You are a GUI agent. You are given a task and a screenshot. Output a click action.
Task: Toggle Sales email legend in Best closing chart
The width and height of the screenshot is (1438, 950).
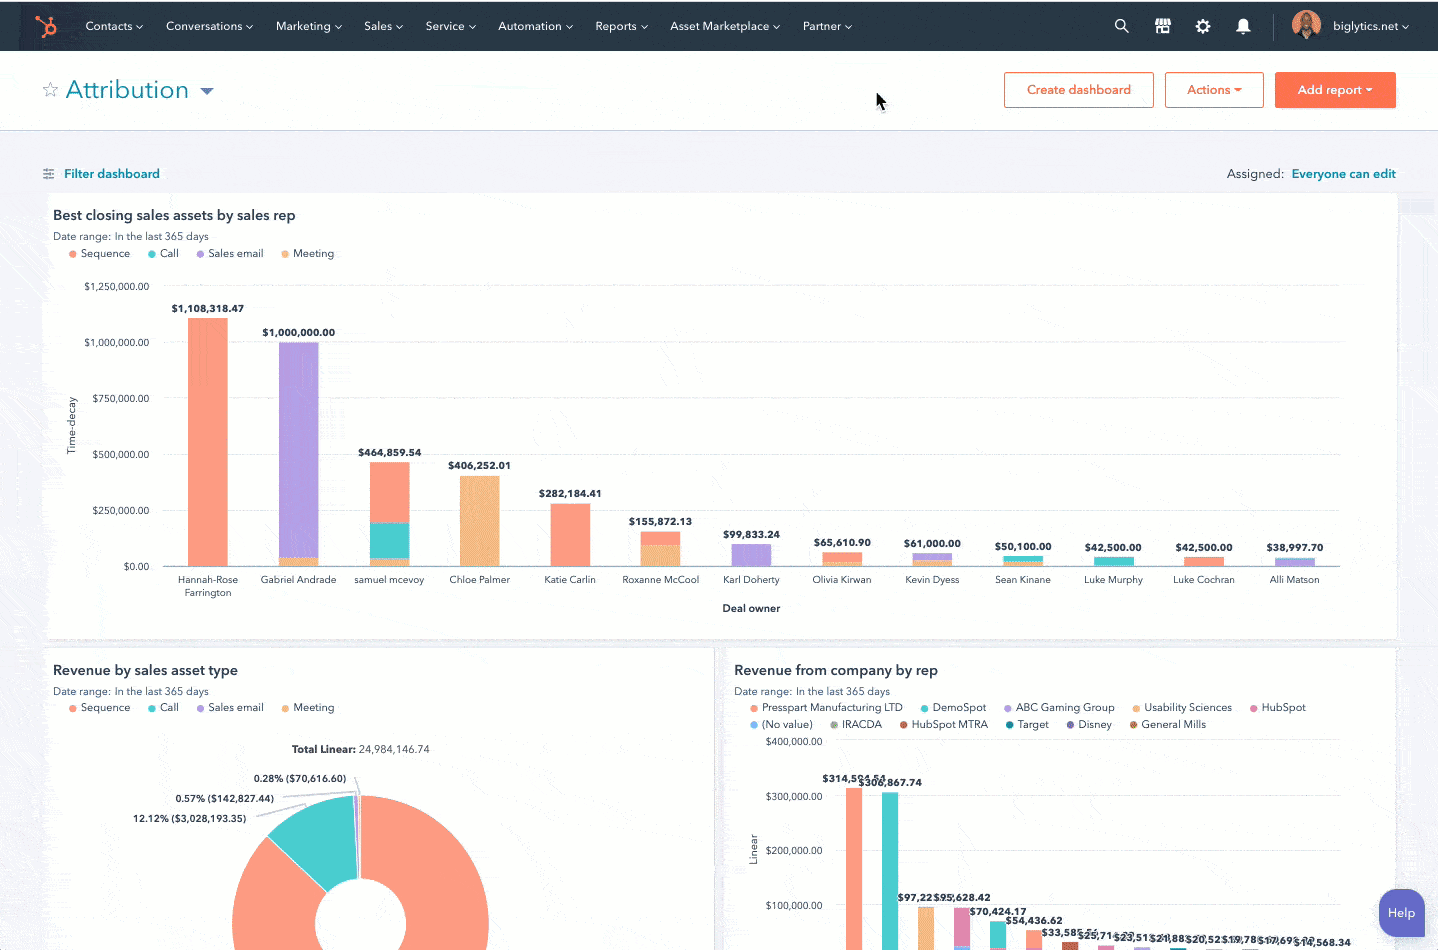coord(230,254)
